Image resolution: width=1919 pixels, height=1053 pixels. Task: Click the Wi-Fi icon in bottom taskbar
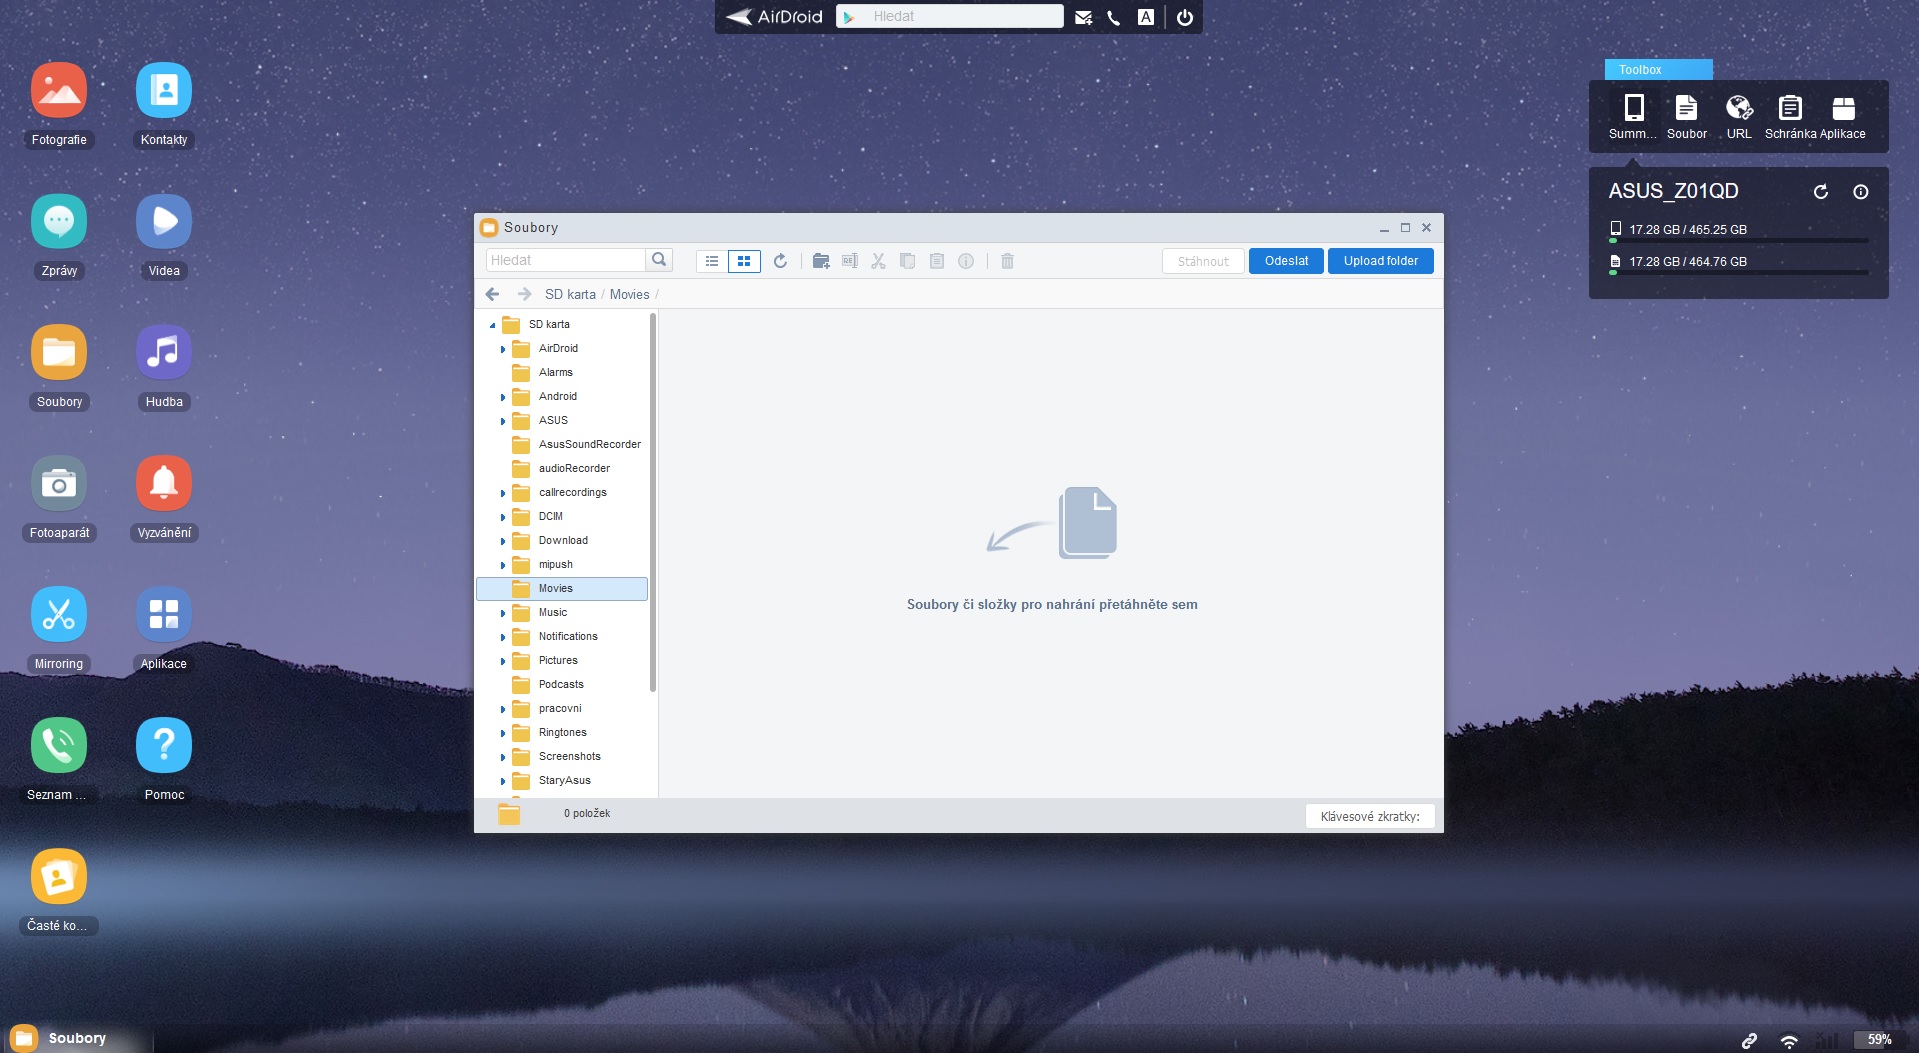click(x=1789, y=1040)
